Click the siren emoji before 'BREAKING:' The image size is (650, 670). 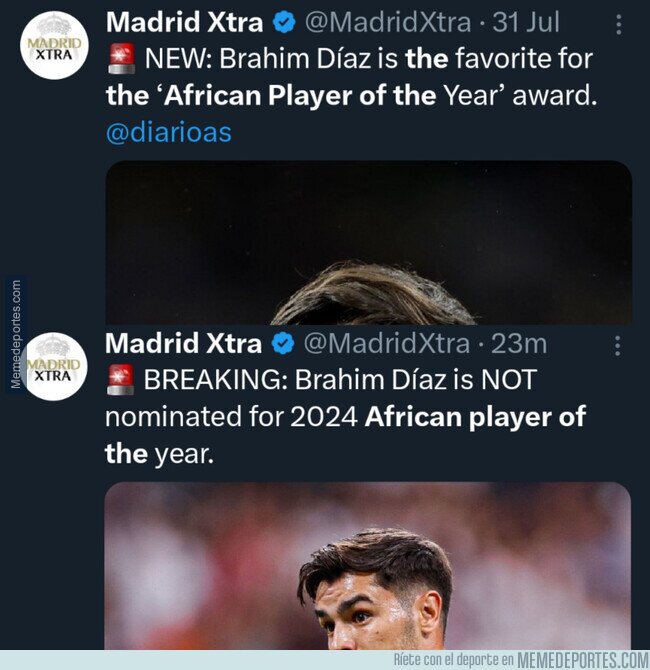pos(121,381)
